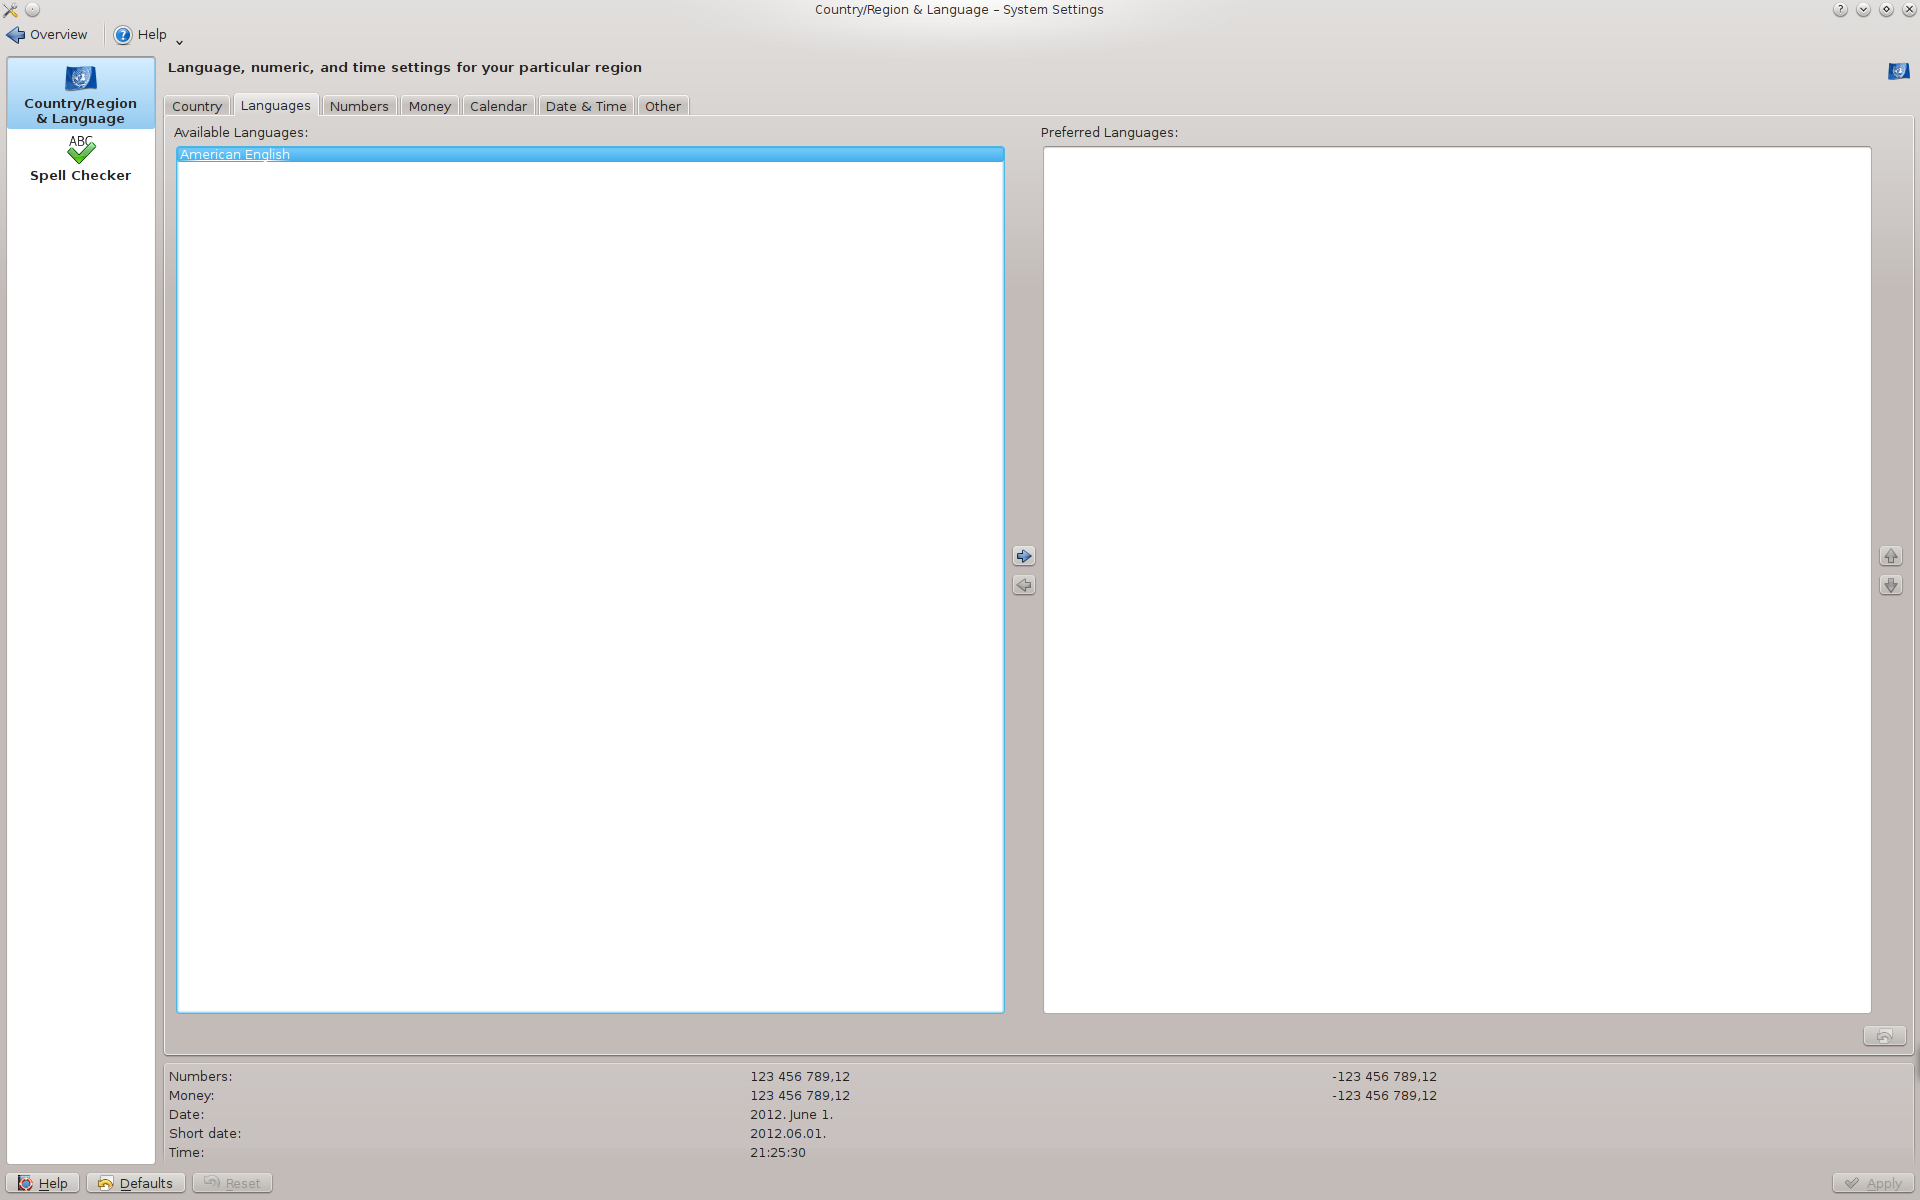Click the bottom Help button
Screen dimensions: 1920x1200
(x=42, y=1183)
